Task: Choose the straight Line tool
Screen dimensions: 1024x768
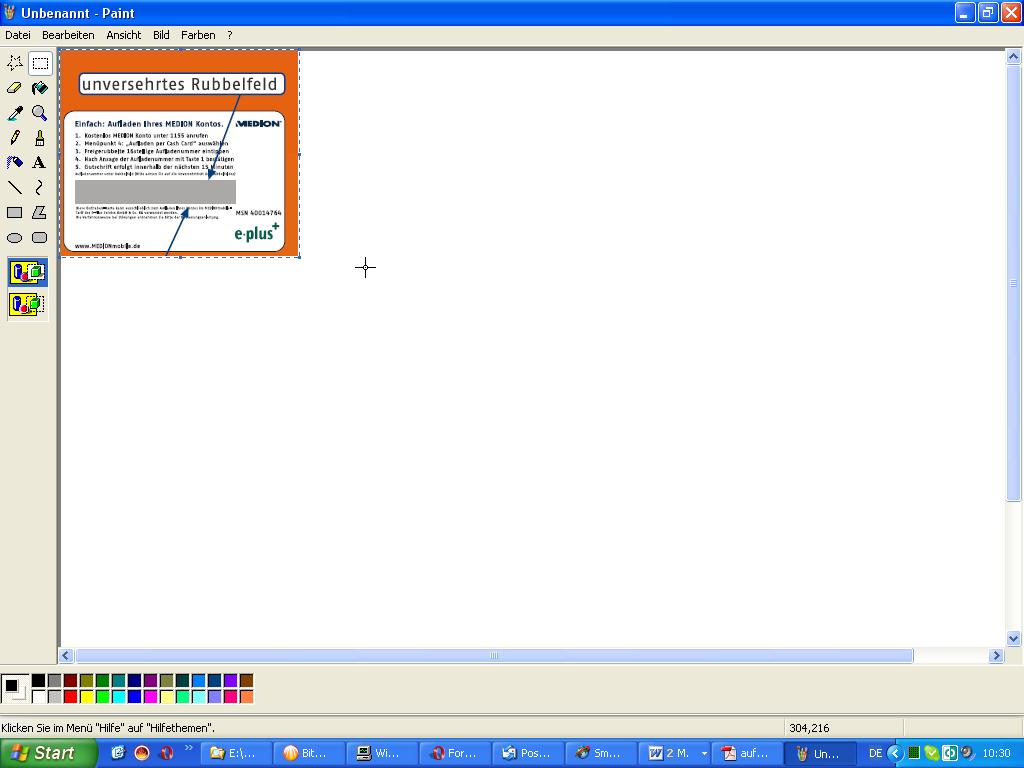Action: pyautogui.click(x=14, y=188)
